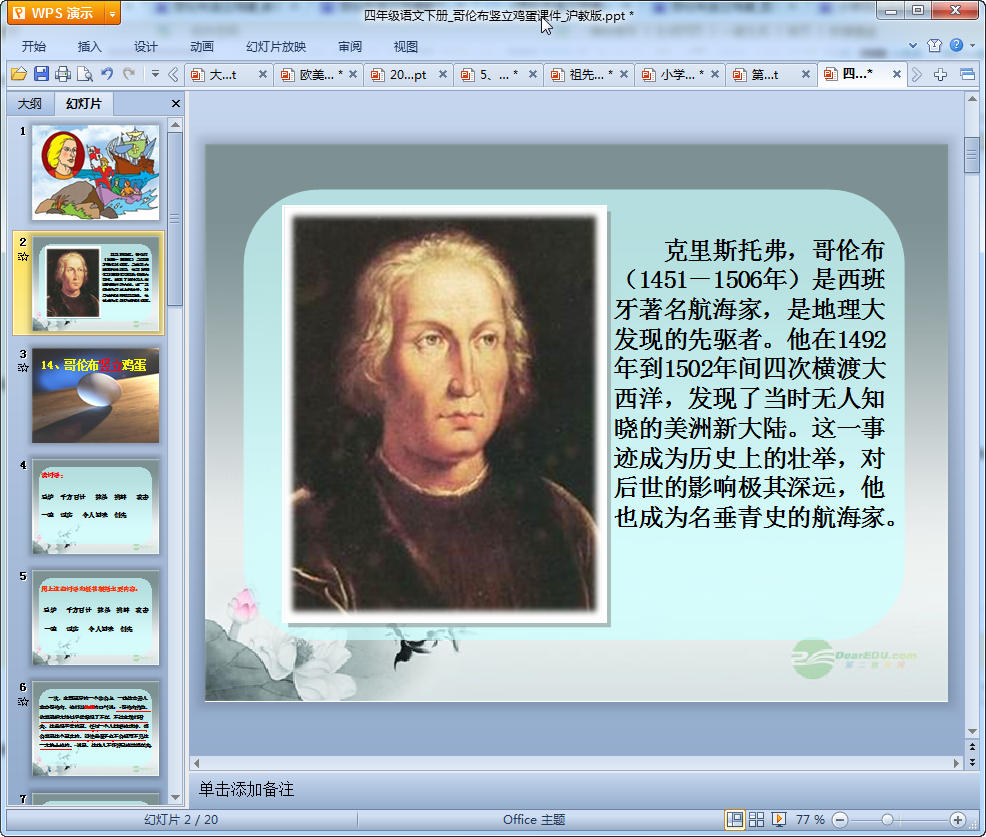Close the 欧美... document tab
Image resolution: width=986 pixels, height=837 pixels.
[353, 74]
